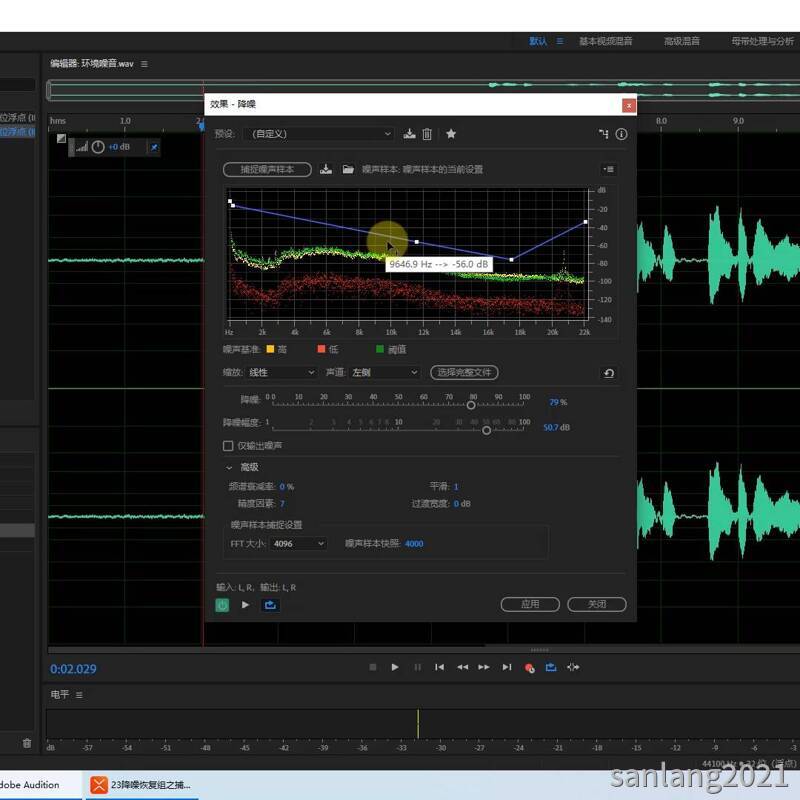Fast forward using the transport button

484,667
